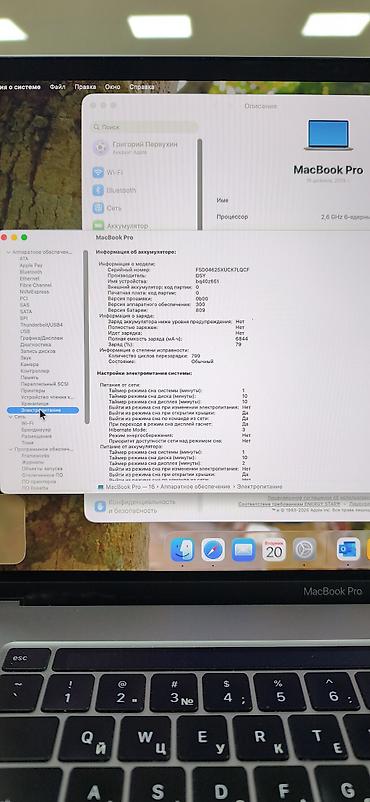Collapse the Аппаратное обеспечение tree section
This screenshot has width=370, height=802.
tap(8, 253)
